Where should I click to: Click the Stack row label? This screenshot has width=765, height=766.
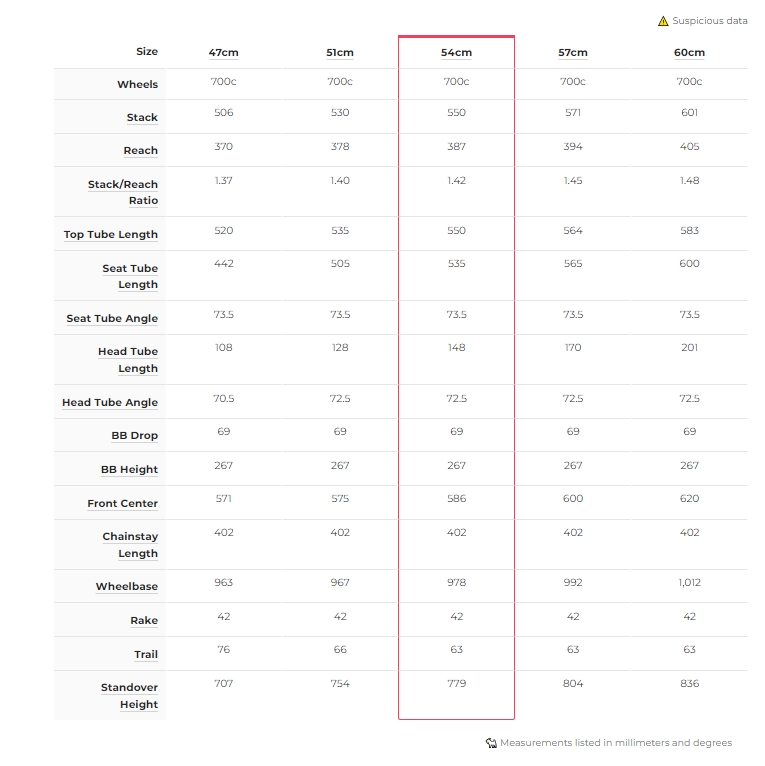(142, 118)
